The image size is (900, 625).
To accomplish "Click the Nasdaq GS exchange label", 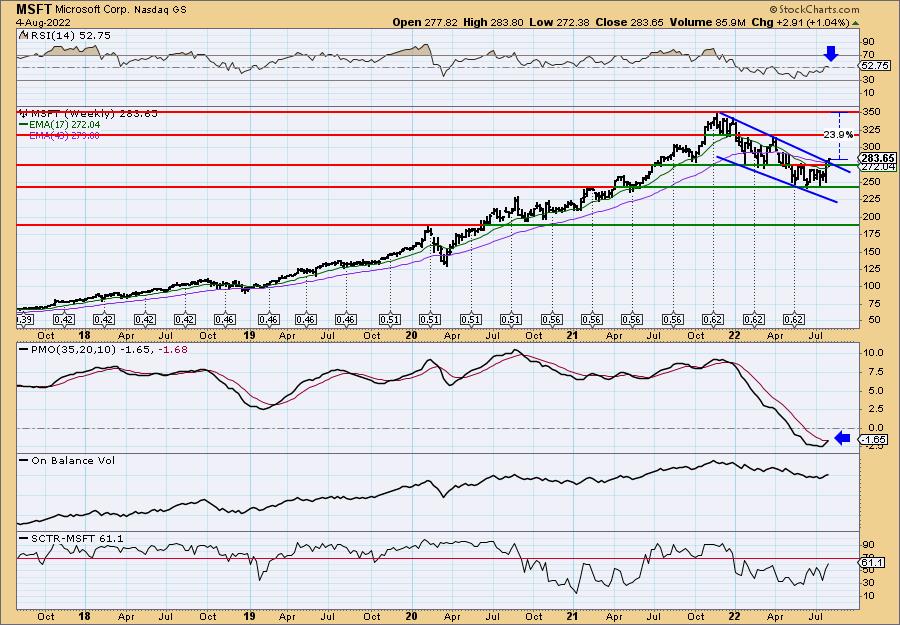I will pyautogui.click(x=158, y=10).
